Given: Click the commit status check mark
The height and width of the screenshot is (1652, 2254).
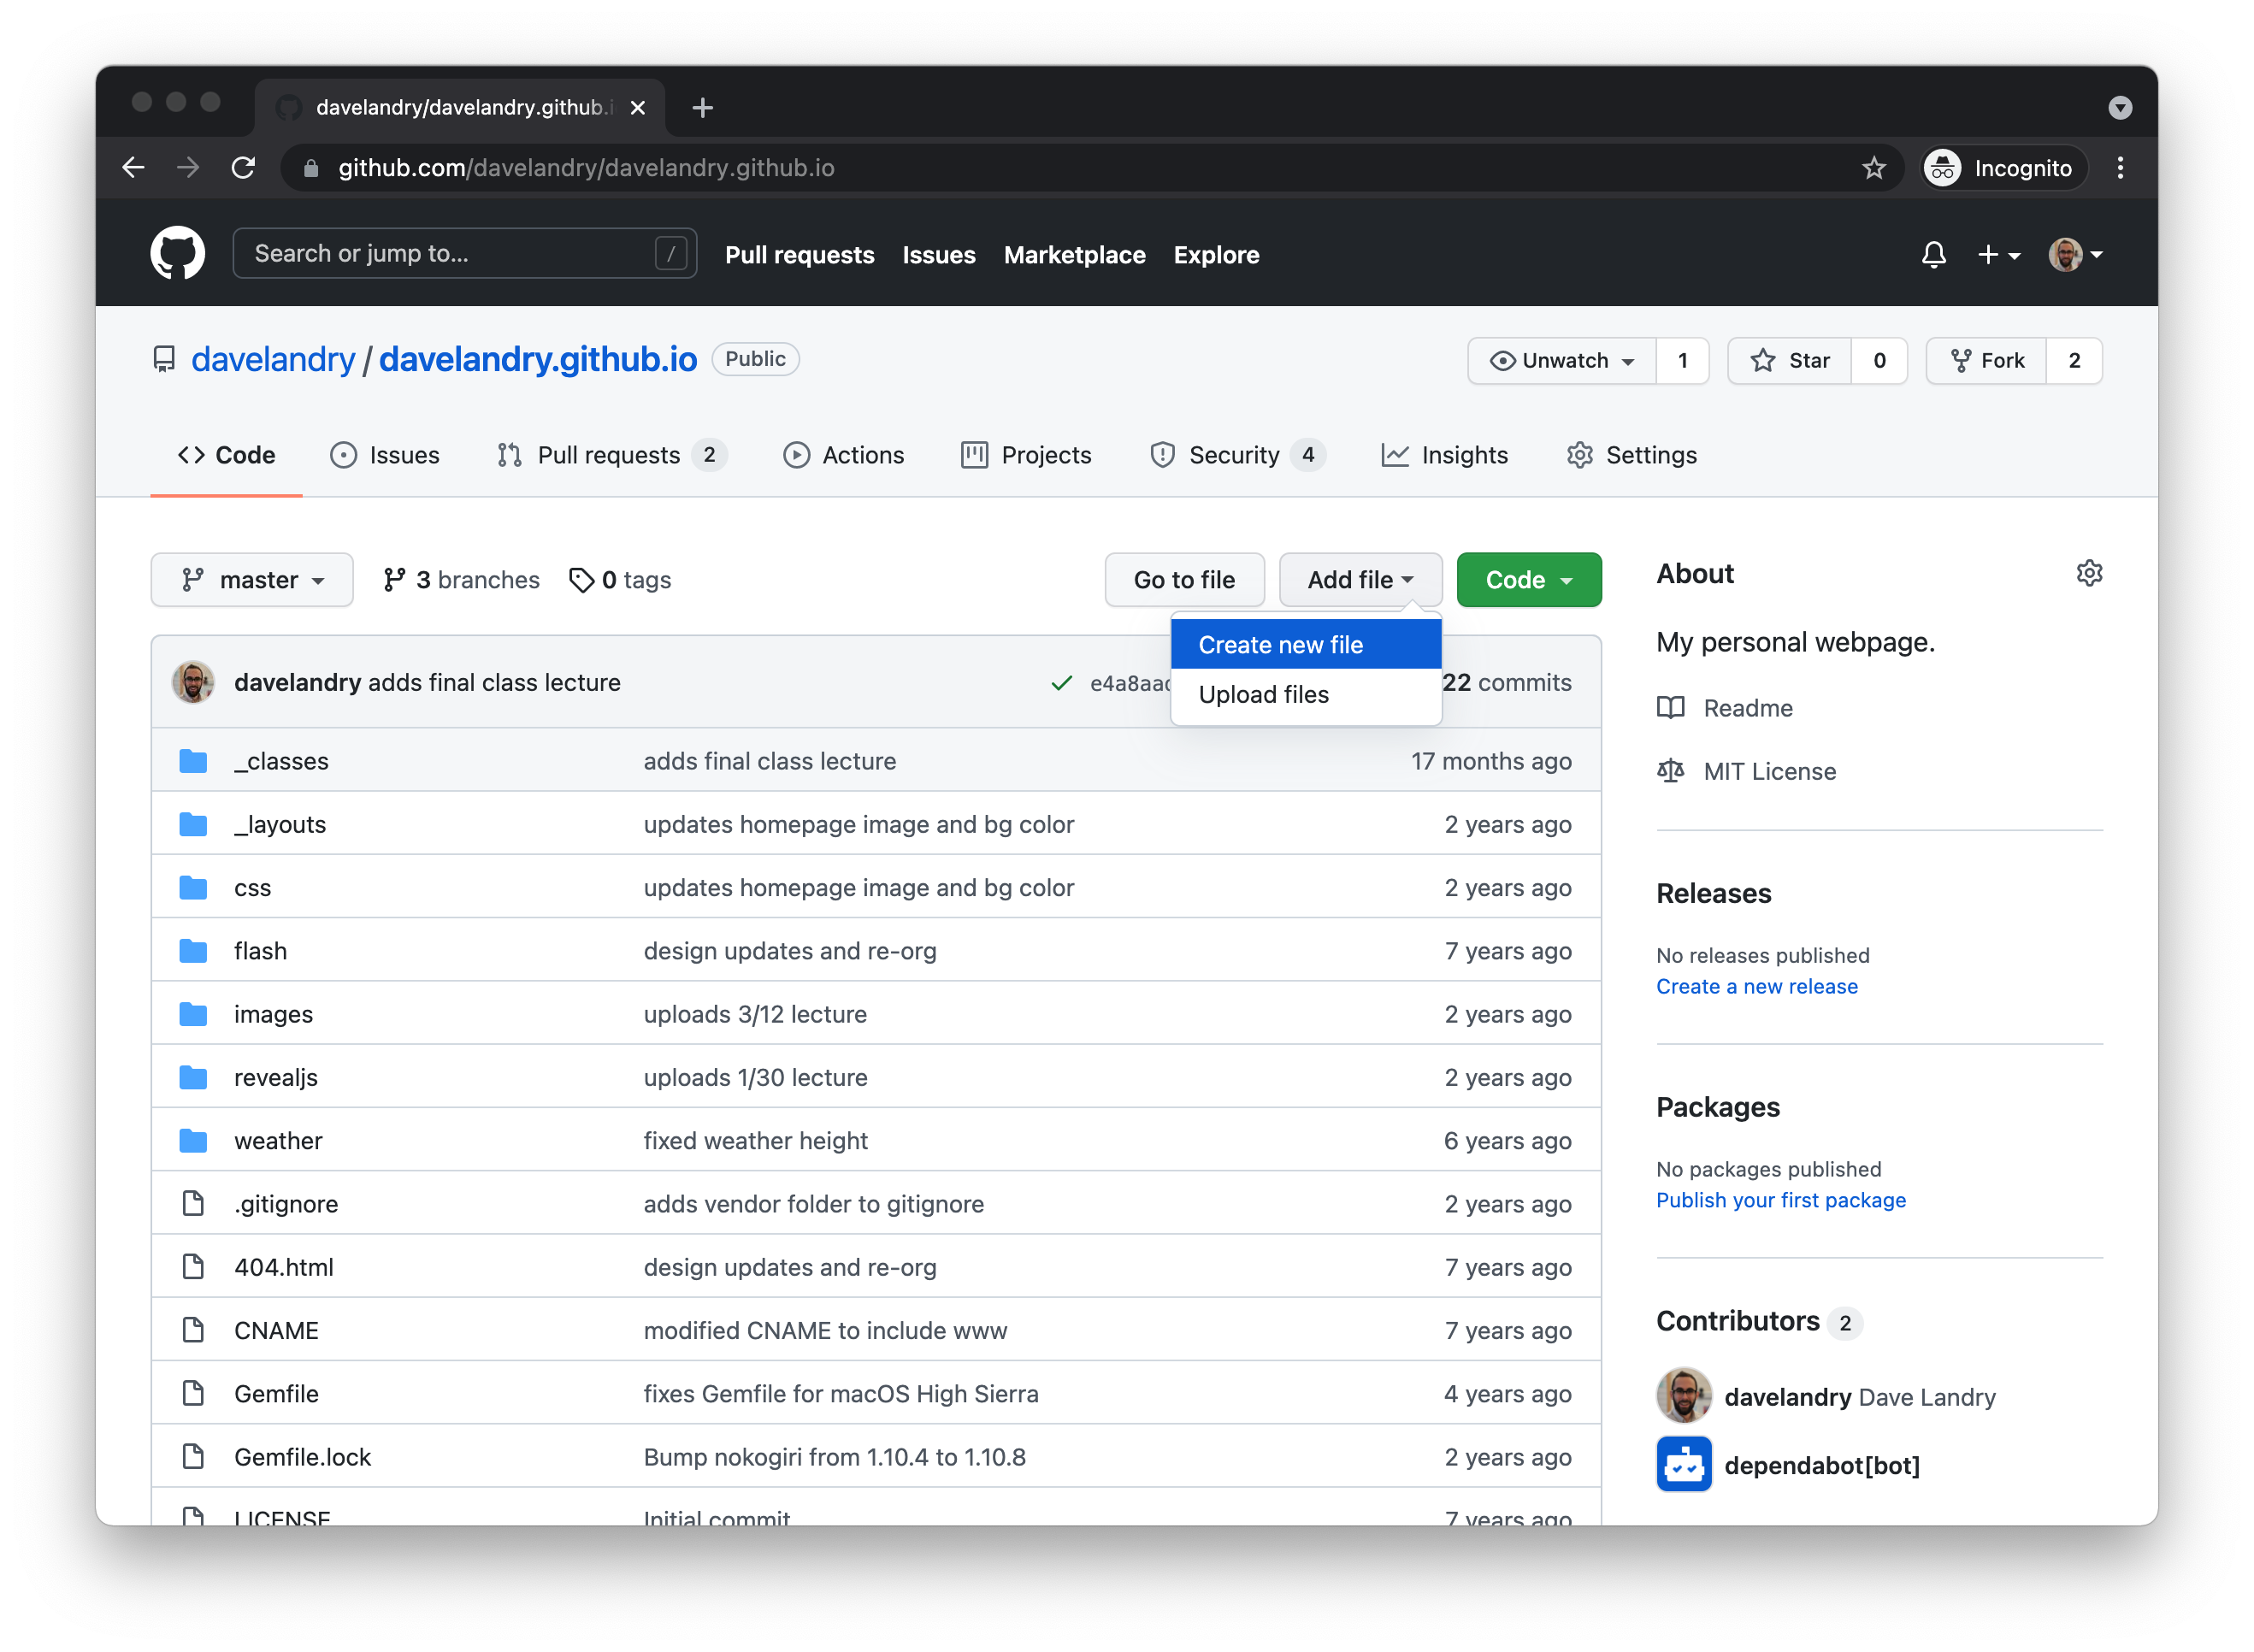Looking at the screenshot, I should coord(1061,683).
